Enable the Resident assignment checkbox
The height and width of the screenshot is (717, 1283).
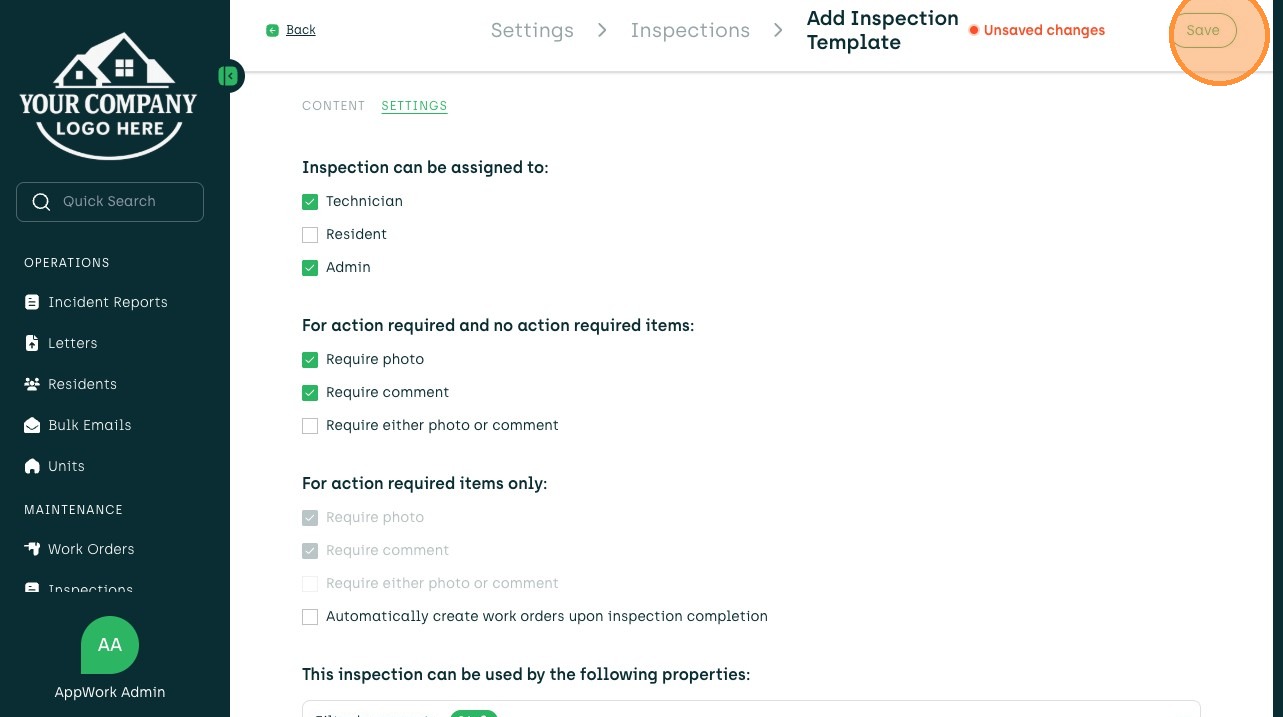coord(310,235)
